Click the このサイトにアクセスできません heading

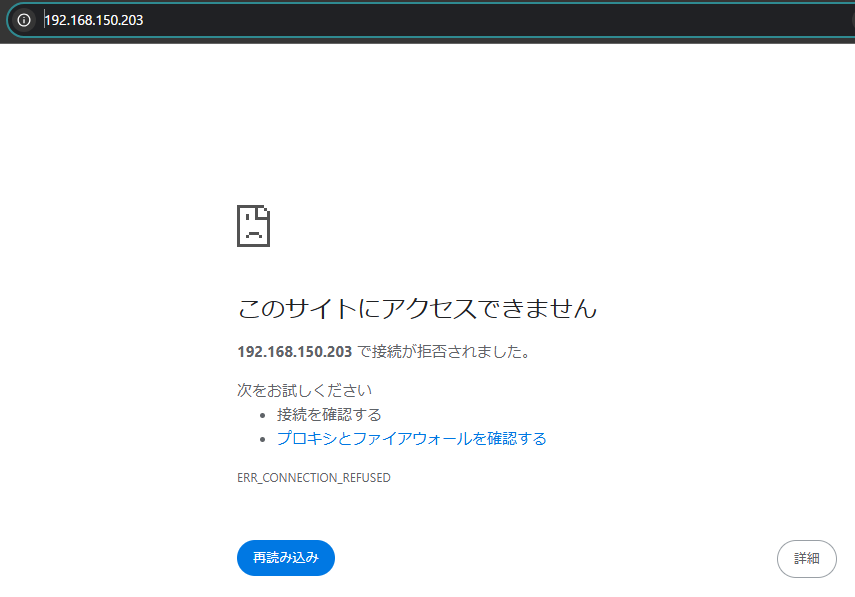(x=417, y=308)
